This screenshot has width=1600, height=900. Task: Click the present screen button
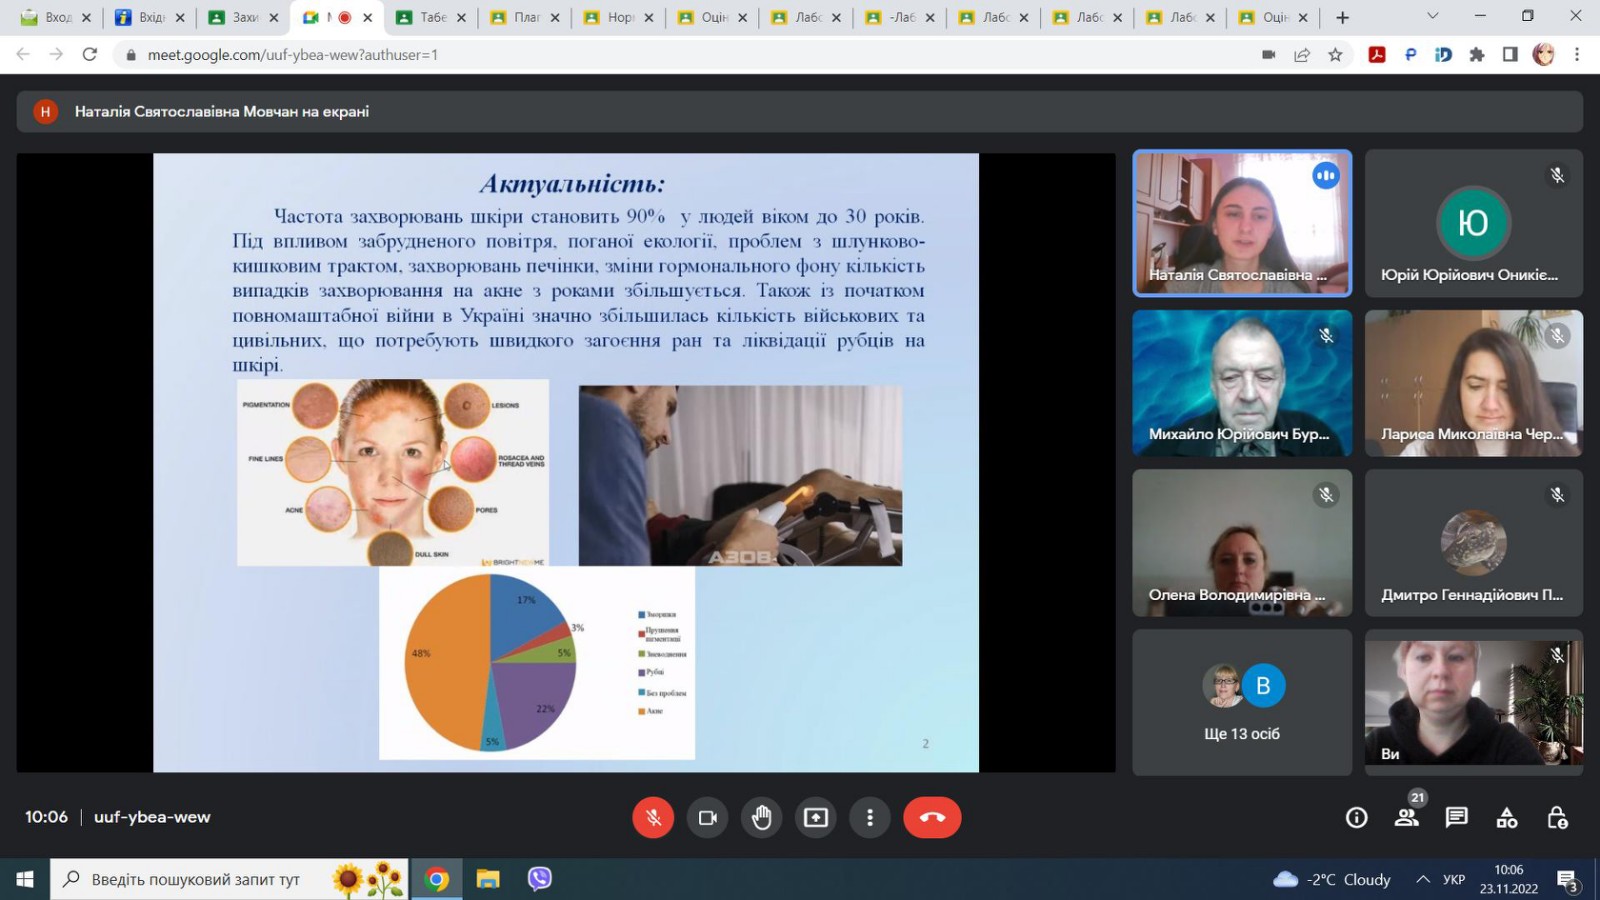(x=816, y=818)
